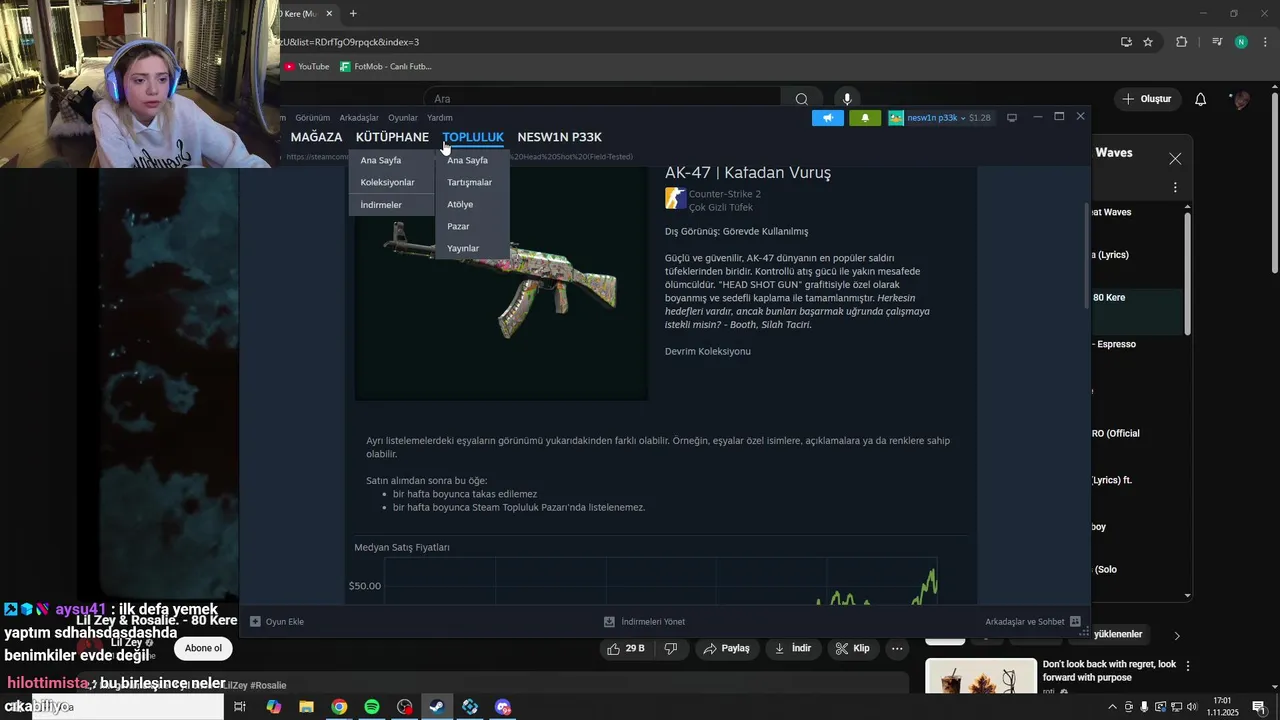Select Pazar in community submenu
The height and width of the screenshot is (720, 1280).
pyautogui.click(x=458, y=226)
